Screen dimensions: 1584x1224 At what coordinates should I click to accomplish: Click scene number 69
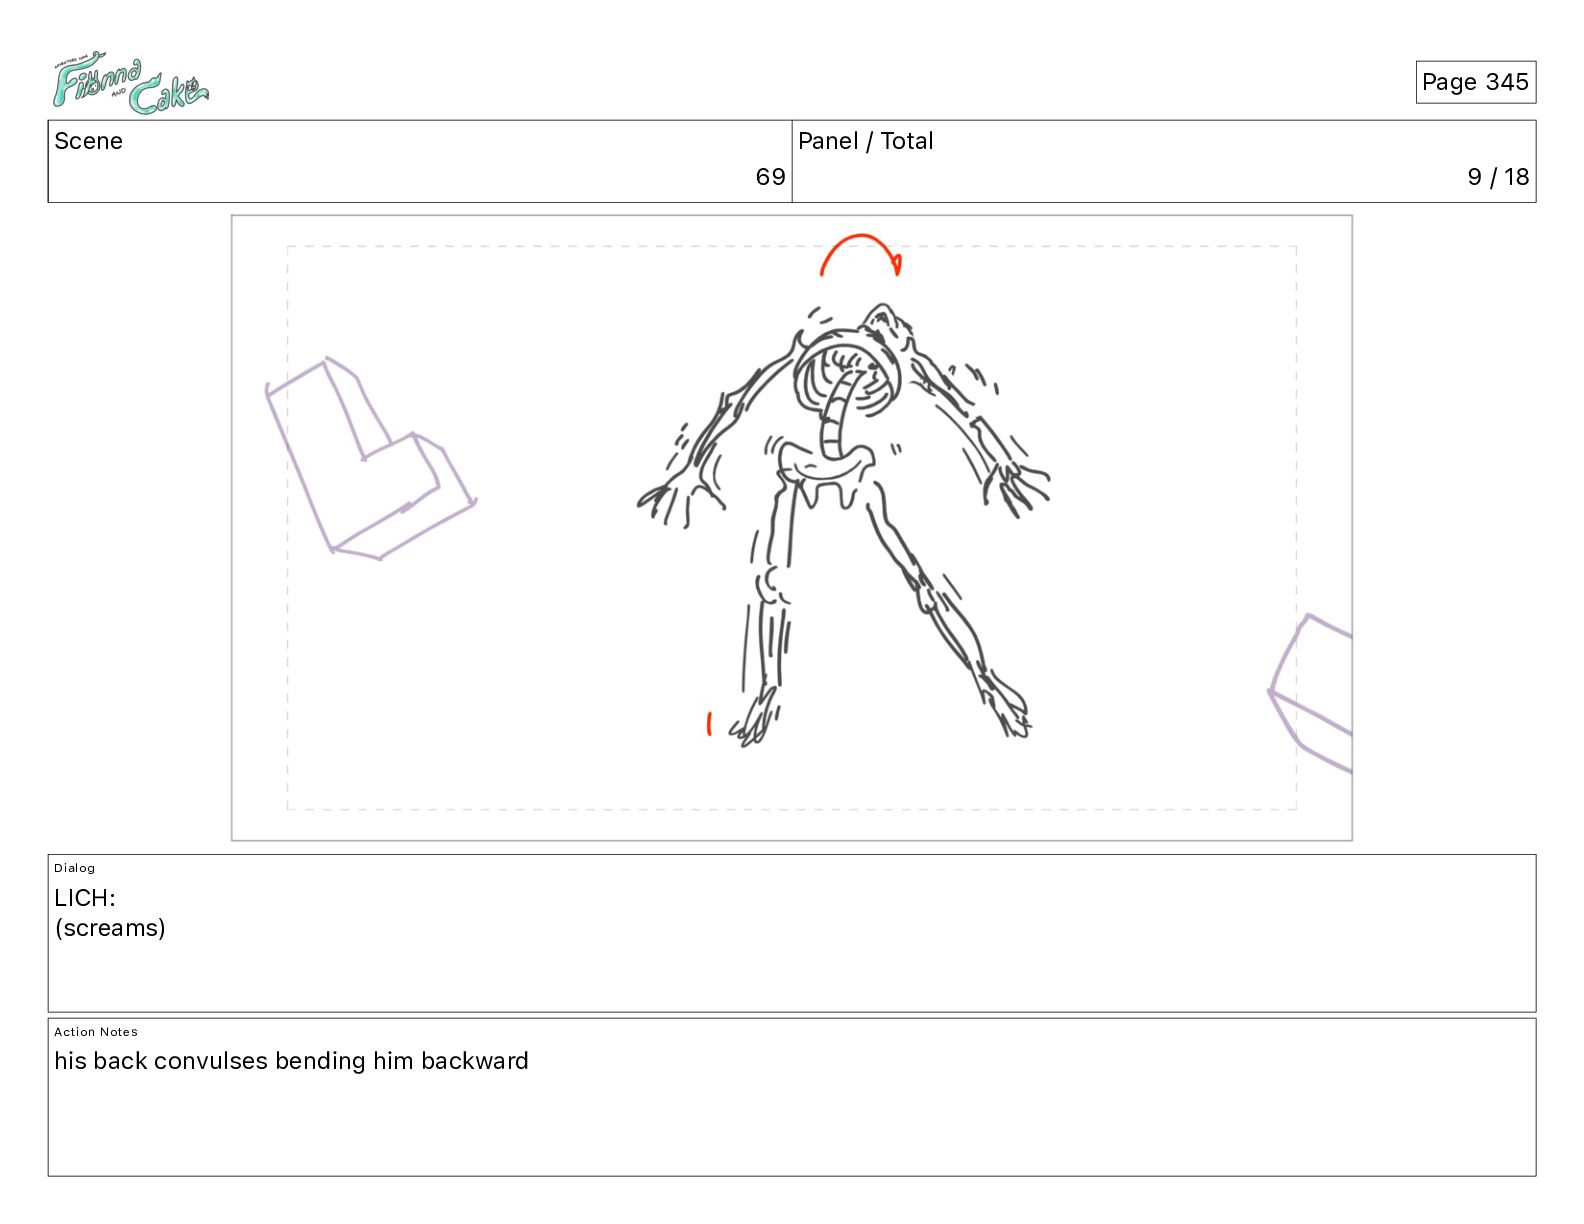point(770,177)
